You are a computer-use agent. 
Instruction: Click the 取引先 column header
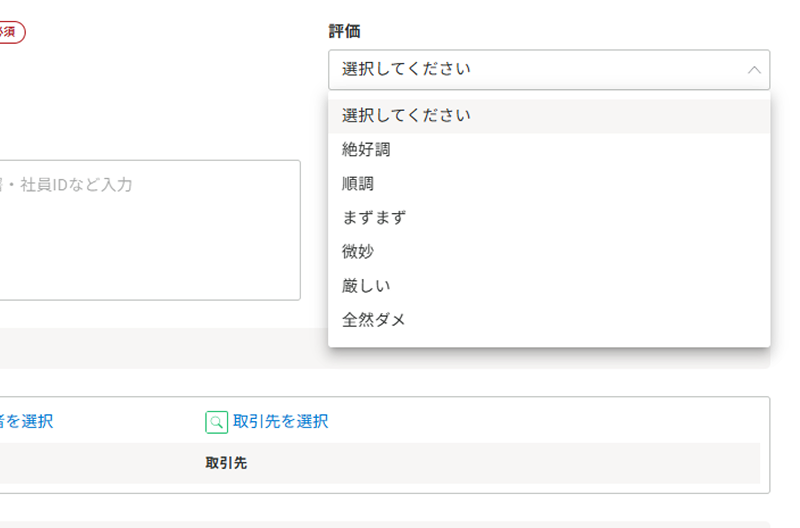(226, 463)
